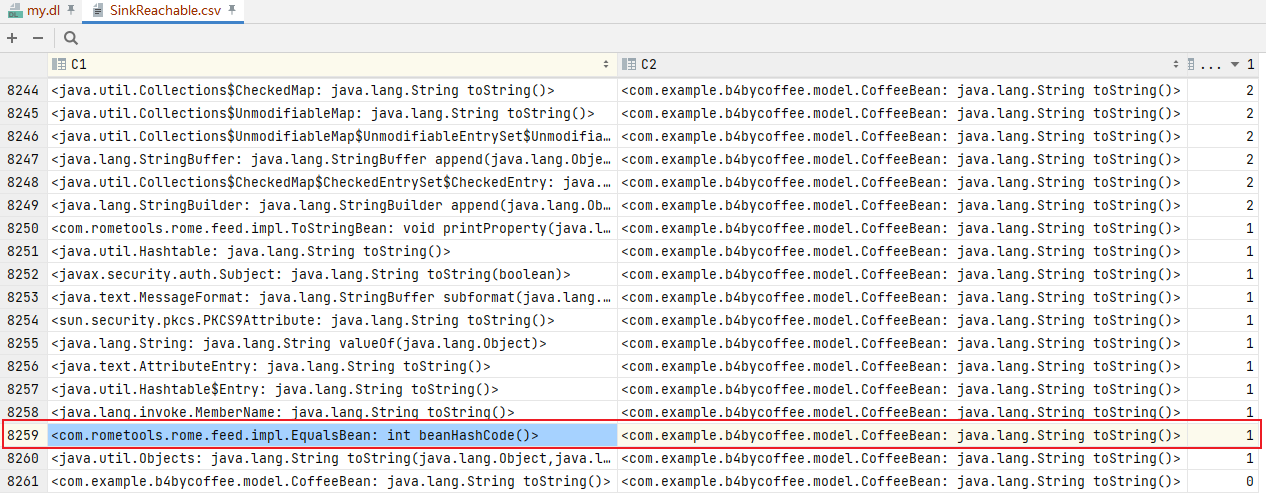Select row number 8250

click(x=24, y=228)
